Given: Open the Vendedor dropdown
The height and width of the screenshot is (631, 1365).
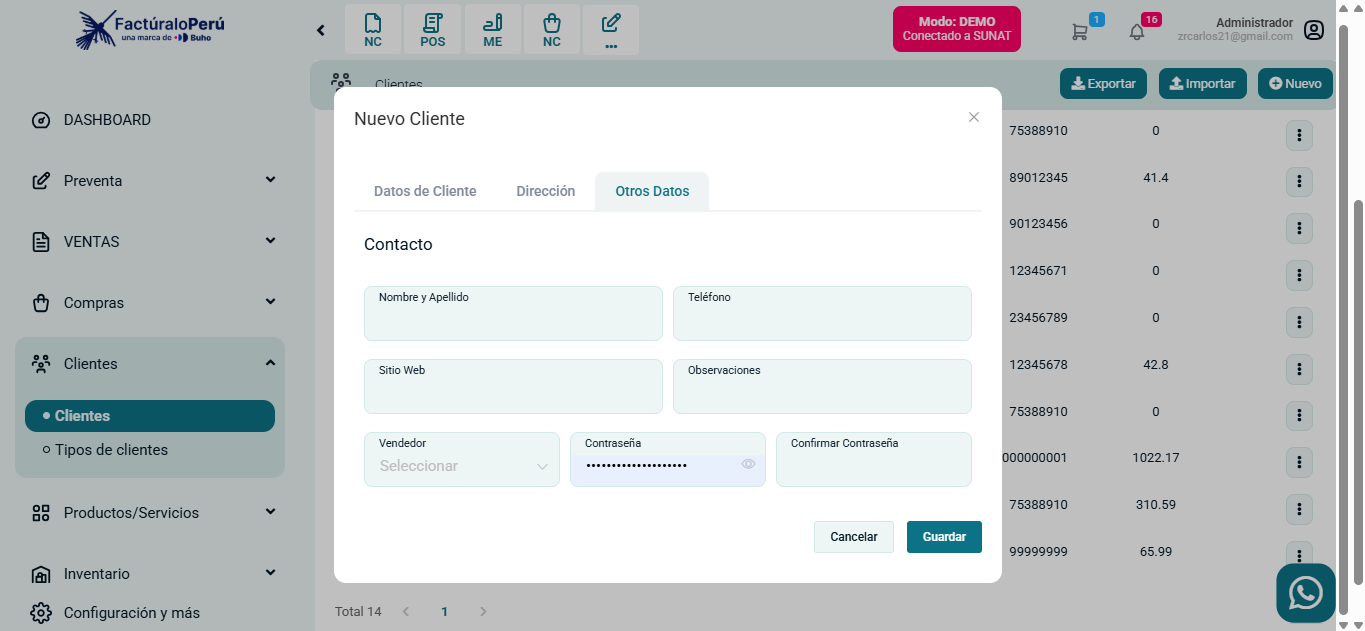Looking at the screenshot, I should 462,466.
